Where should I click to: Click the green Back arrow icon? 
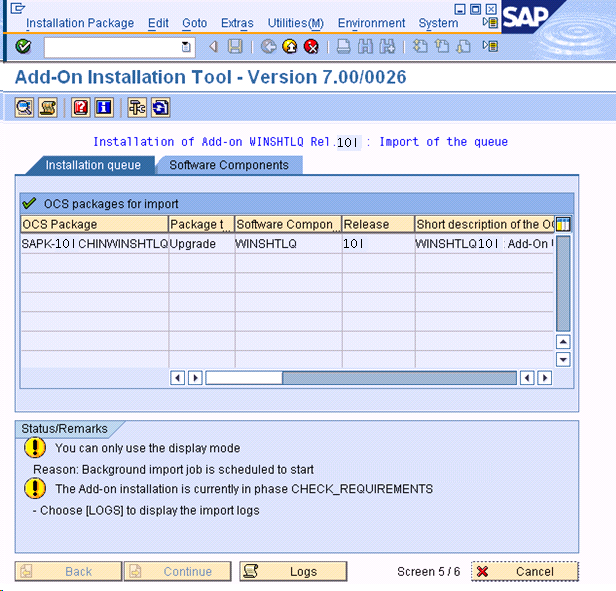[x=268, y=47]
